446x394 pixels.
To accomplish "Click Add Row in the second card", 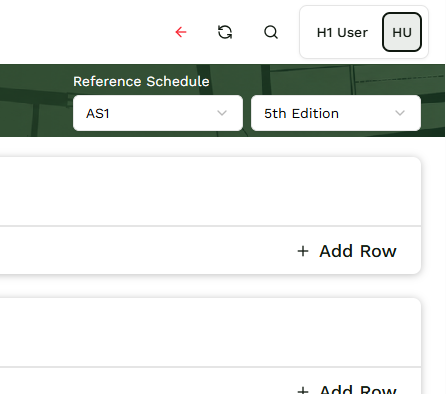I will (x=347, y=389).
